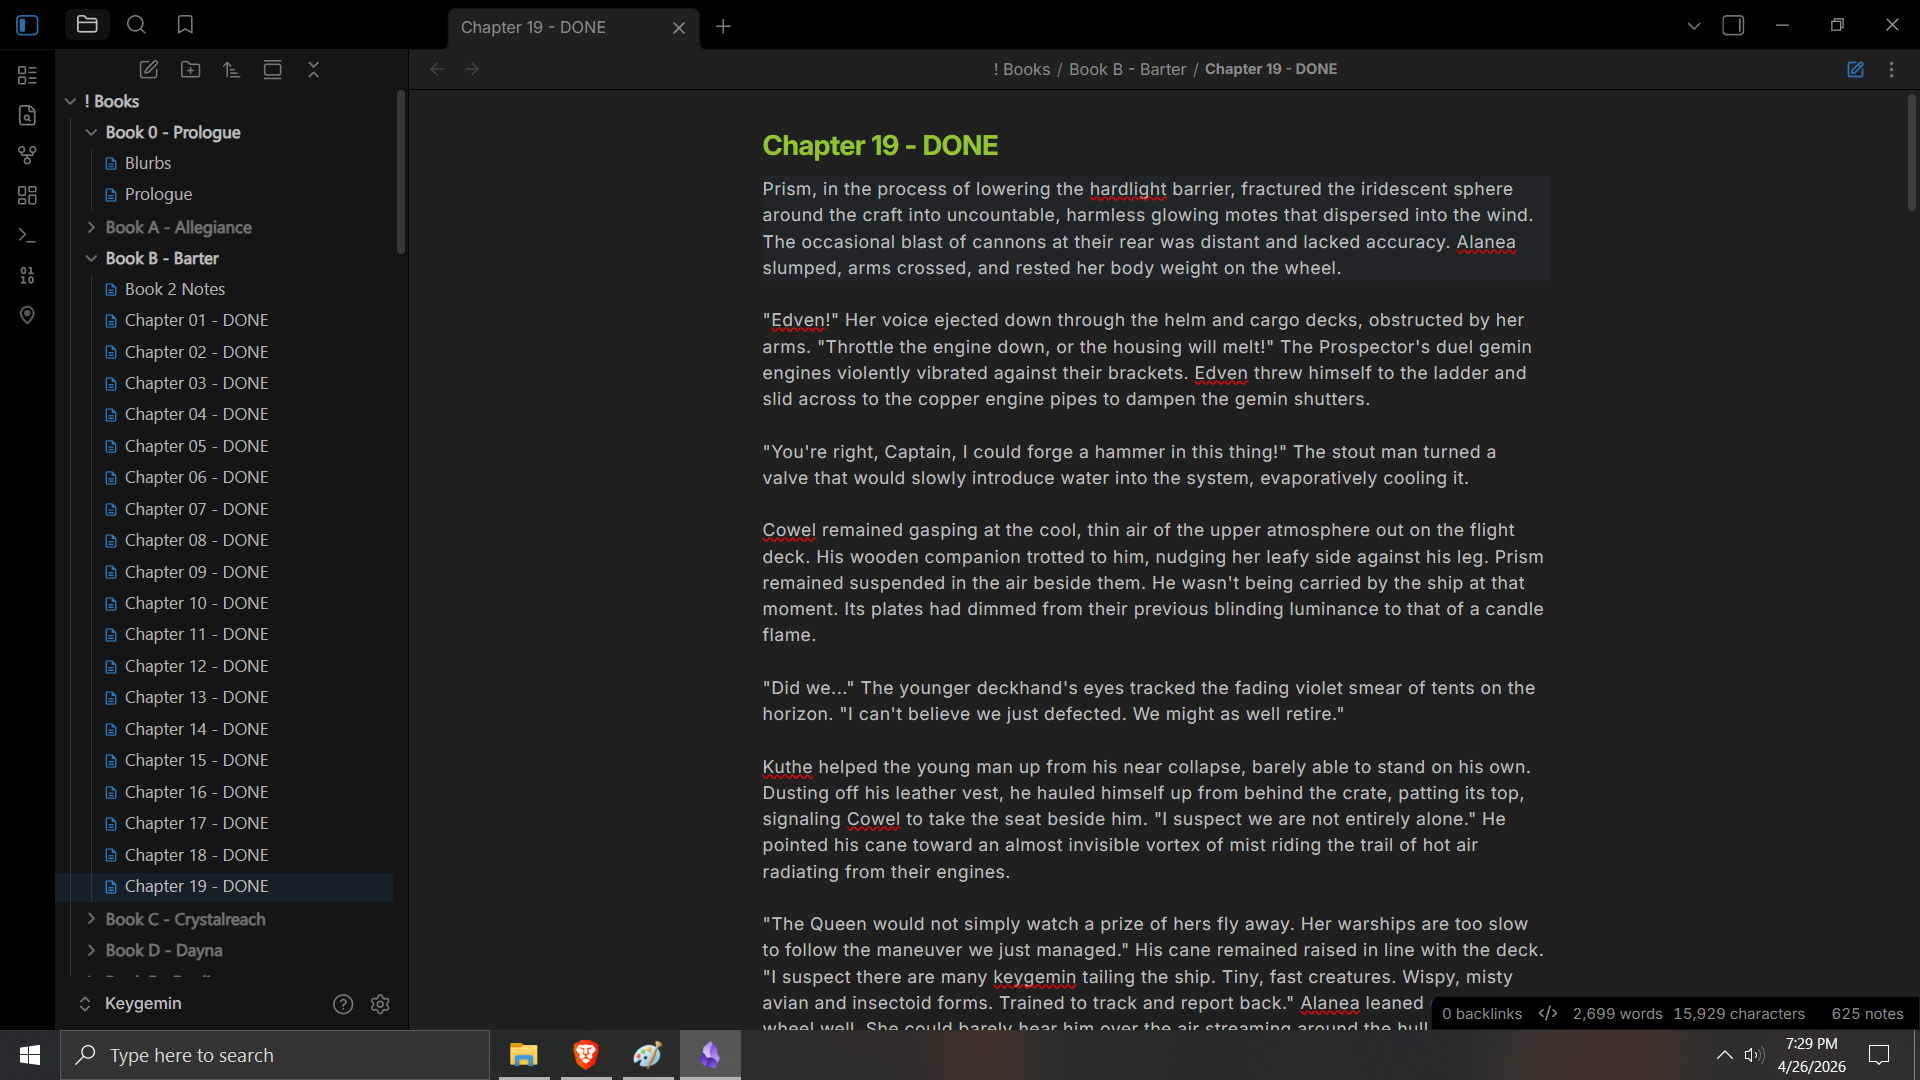Open the search pane icon
The height and width of the screenshot is (1080, 1920).
tap(136, 25)
